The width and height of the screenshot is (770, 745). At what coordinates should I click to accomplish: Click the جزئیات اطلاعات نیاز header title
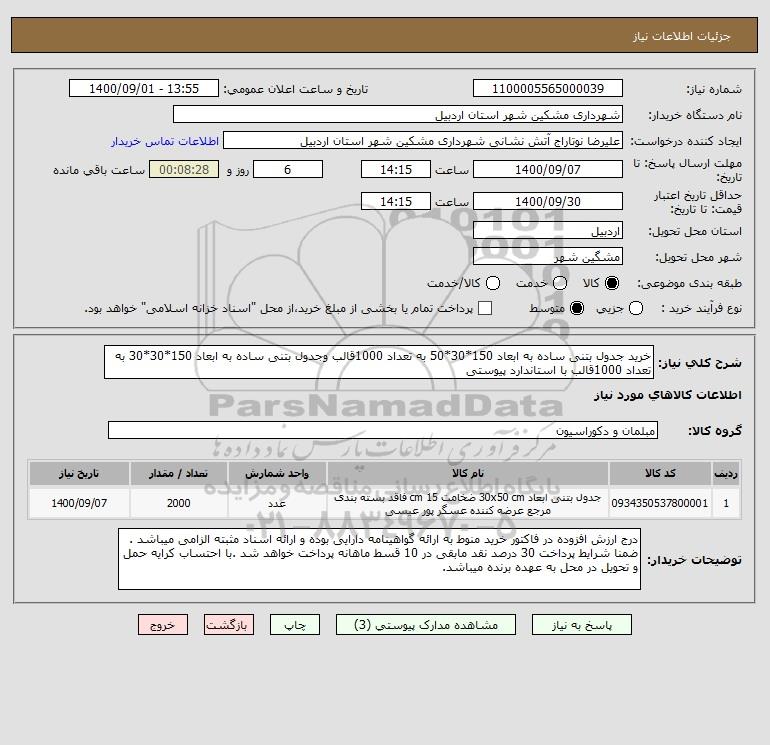click(x=682, y=36)
